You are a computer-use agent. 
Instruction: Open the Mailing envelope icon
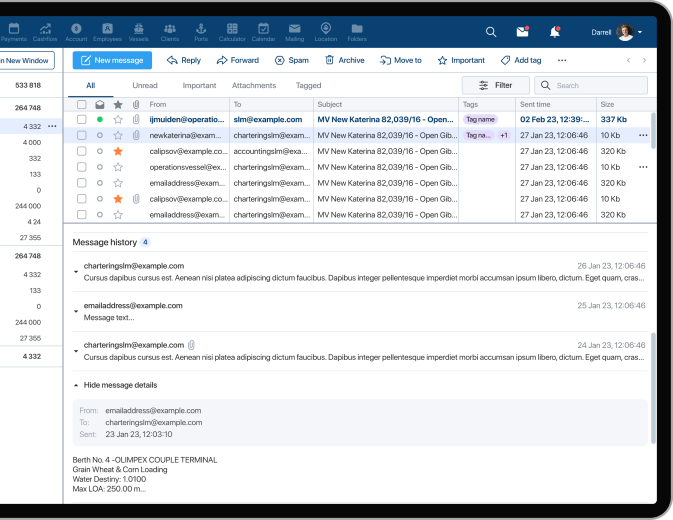click(x=294, y=29)
